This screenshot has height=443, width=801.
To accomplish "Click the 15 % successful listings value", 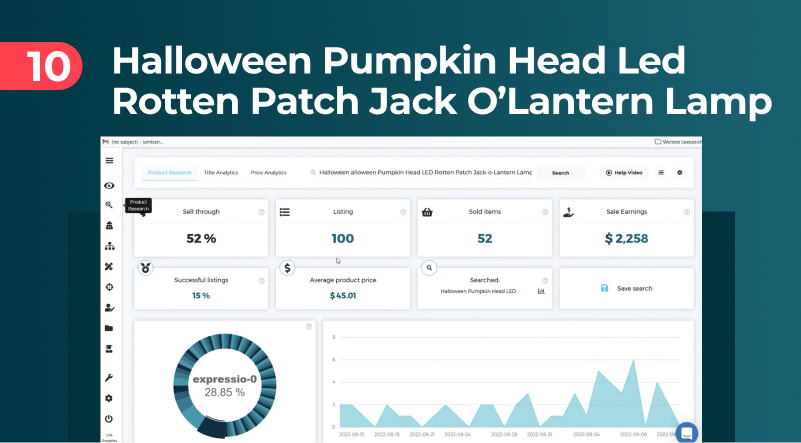I will 201,296.
